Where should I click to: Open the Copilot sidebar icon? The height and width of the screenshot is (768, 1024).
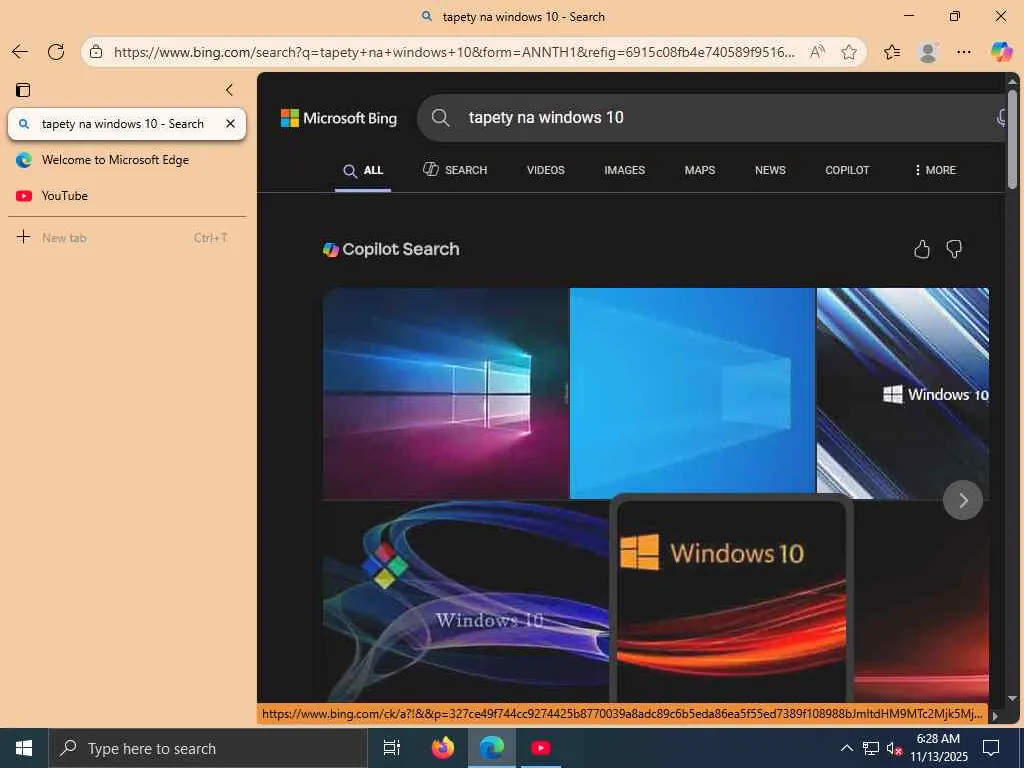point(1001,52)
